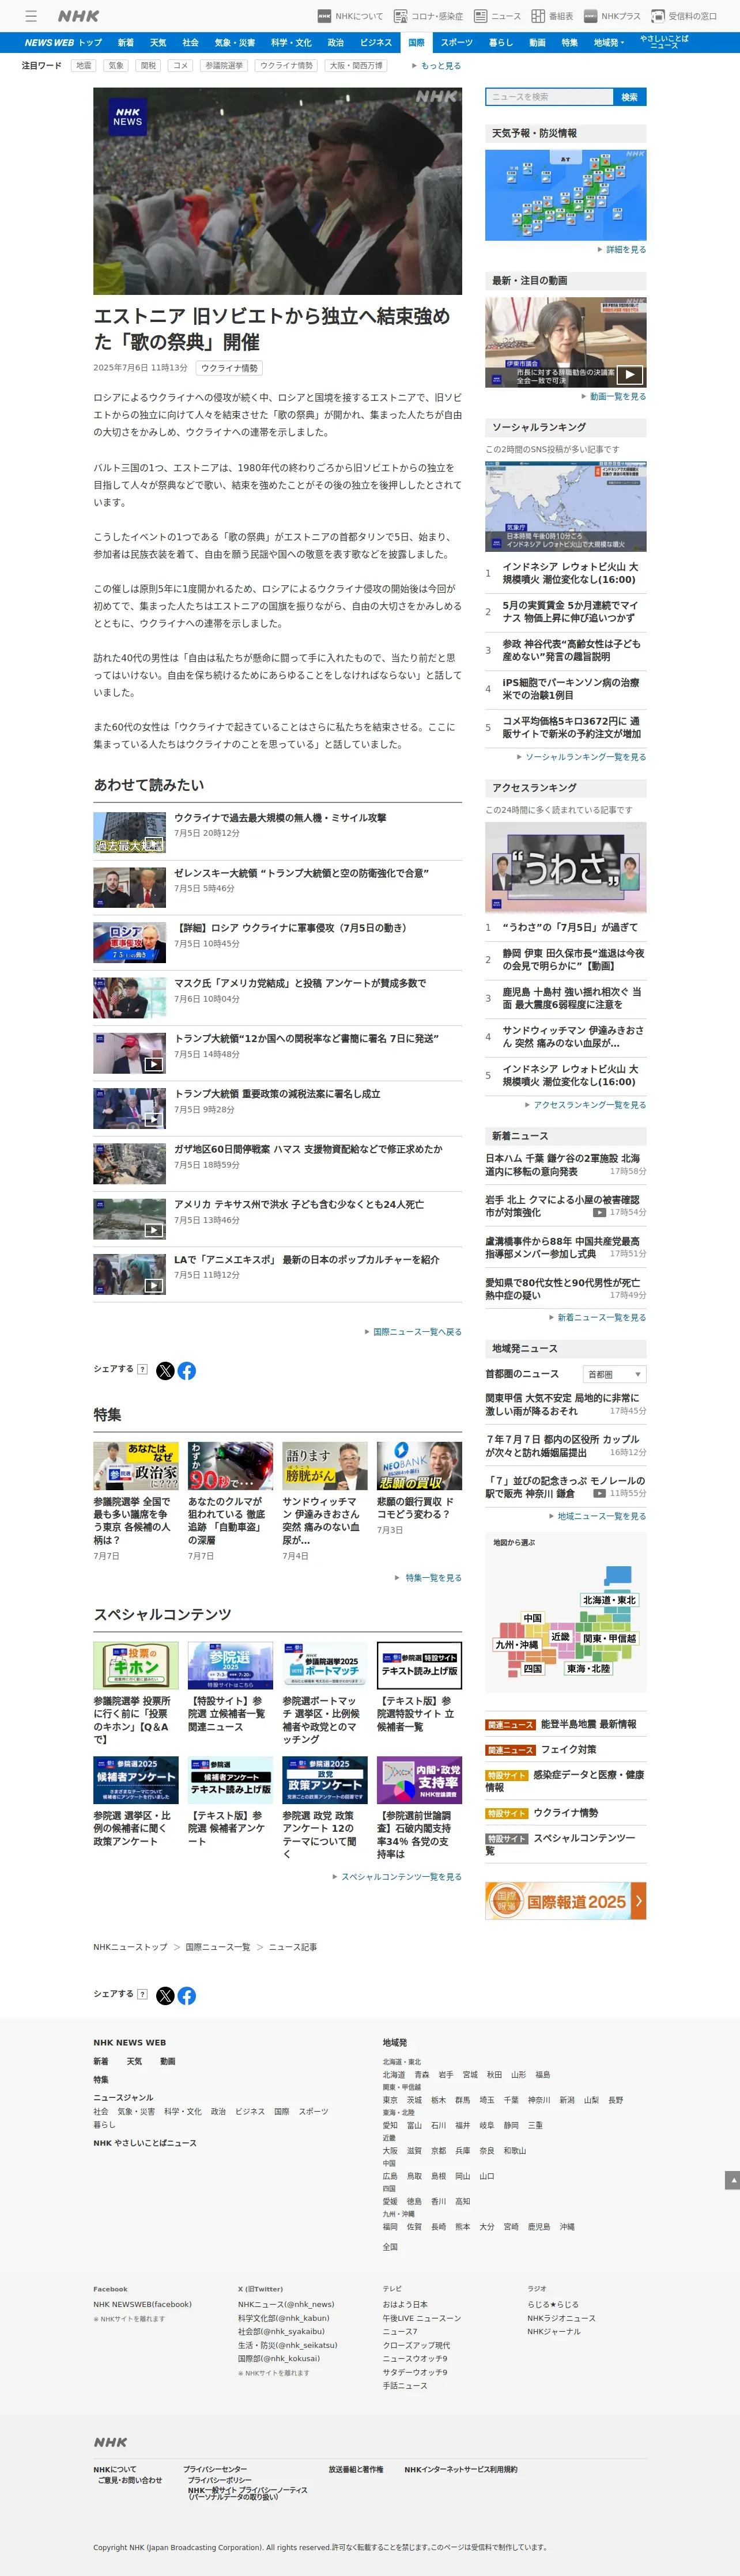Click NHK logo in the footer
Image resolution: width=740 pixels, height=2576 pixels.
click(110, 2441)
